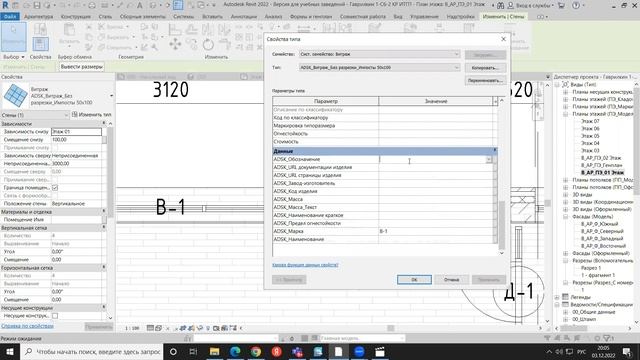Click the filter icon in the status bar
This screenshot has height=360, width=640.
point(608,338)
